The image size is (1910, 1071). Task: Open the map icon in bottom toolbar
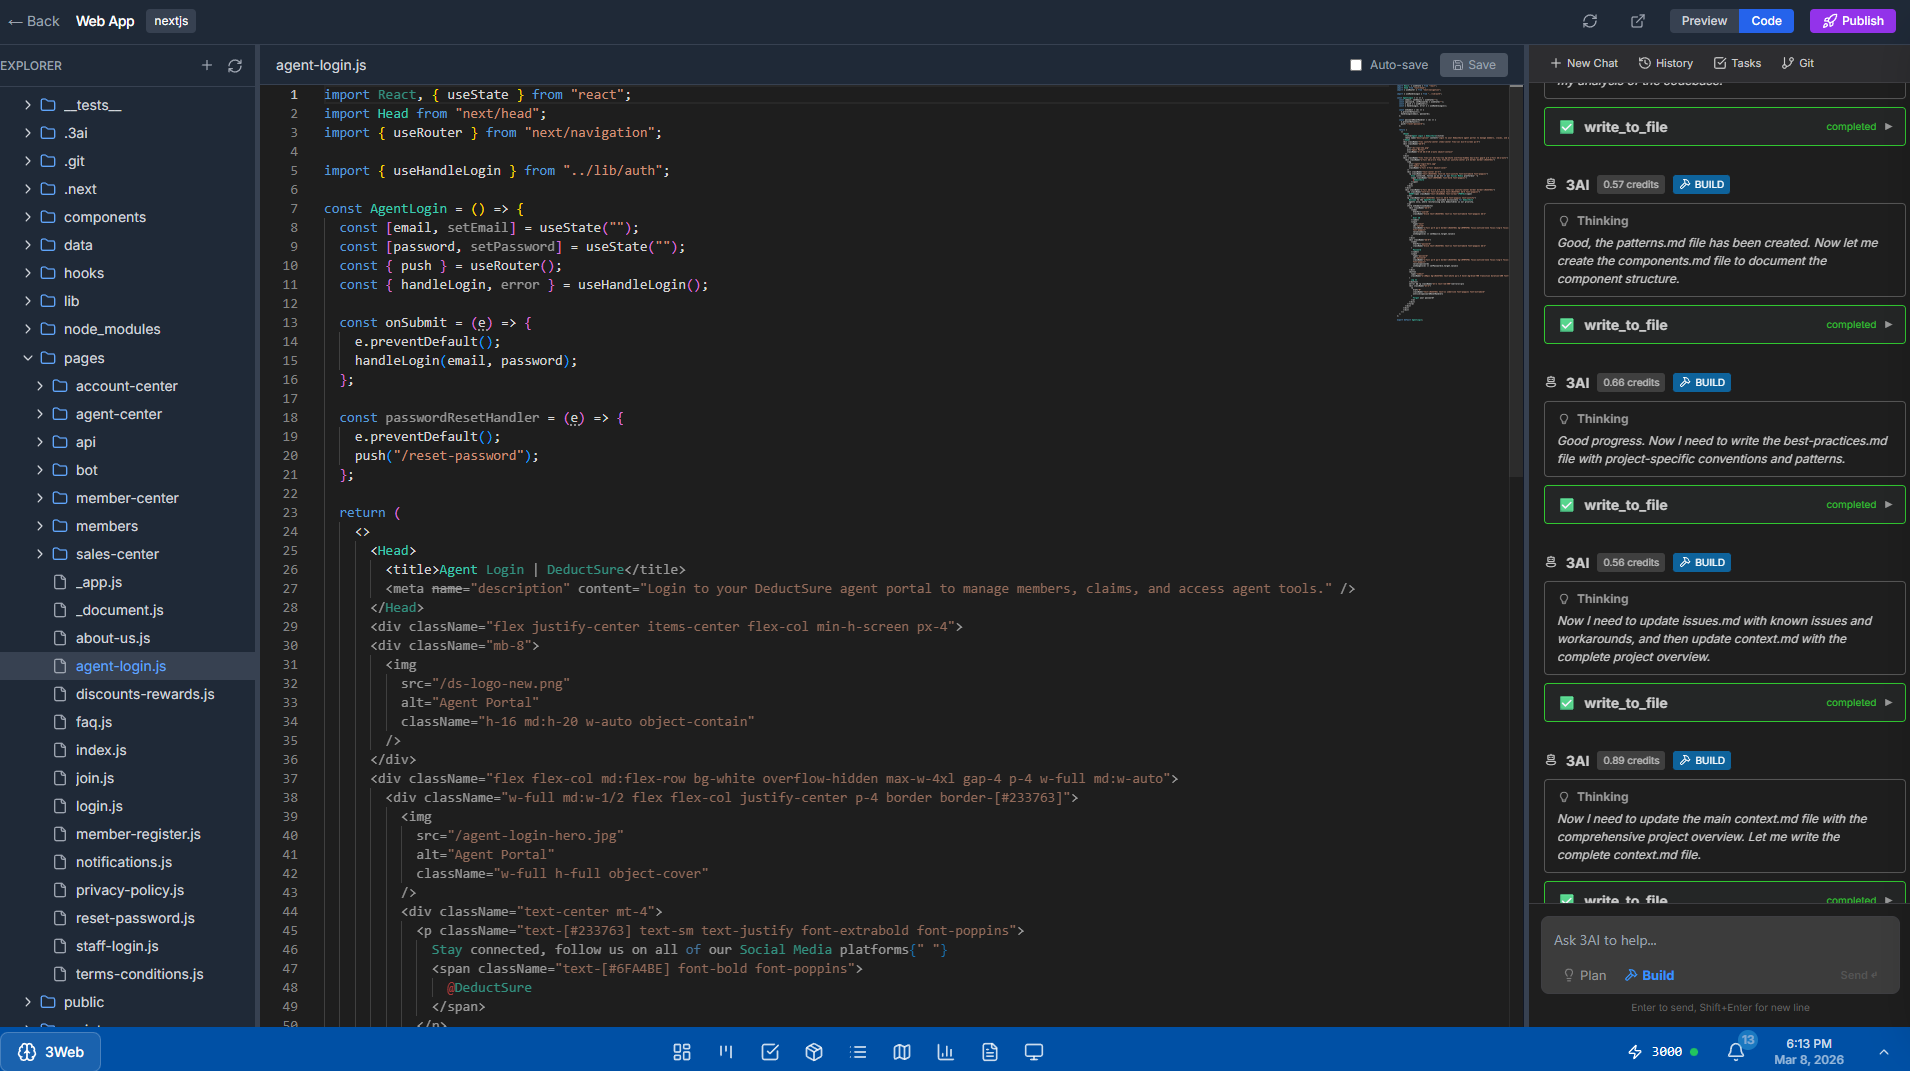click(901, 1051)
